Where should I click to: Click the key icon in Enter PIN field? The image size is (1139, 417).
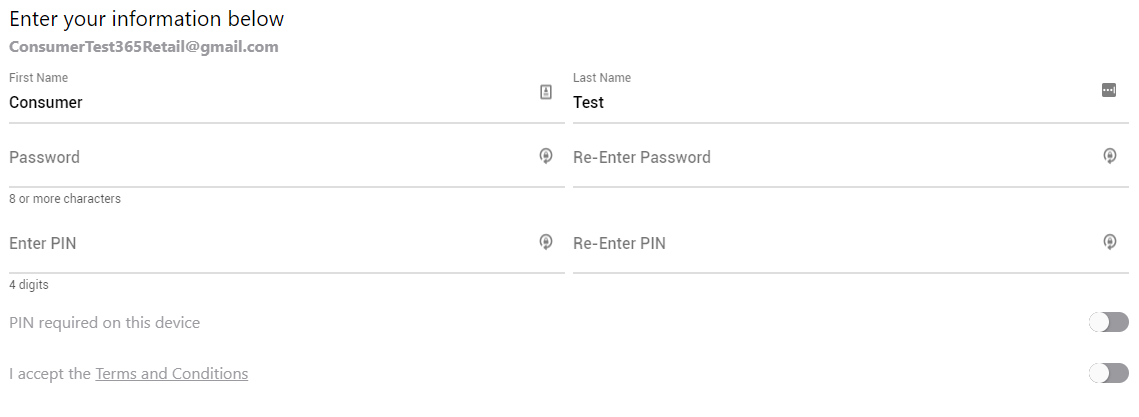tap(546, 242)
